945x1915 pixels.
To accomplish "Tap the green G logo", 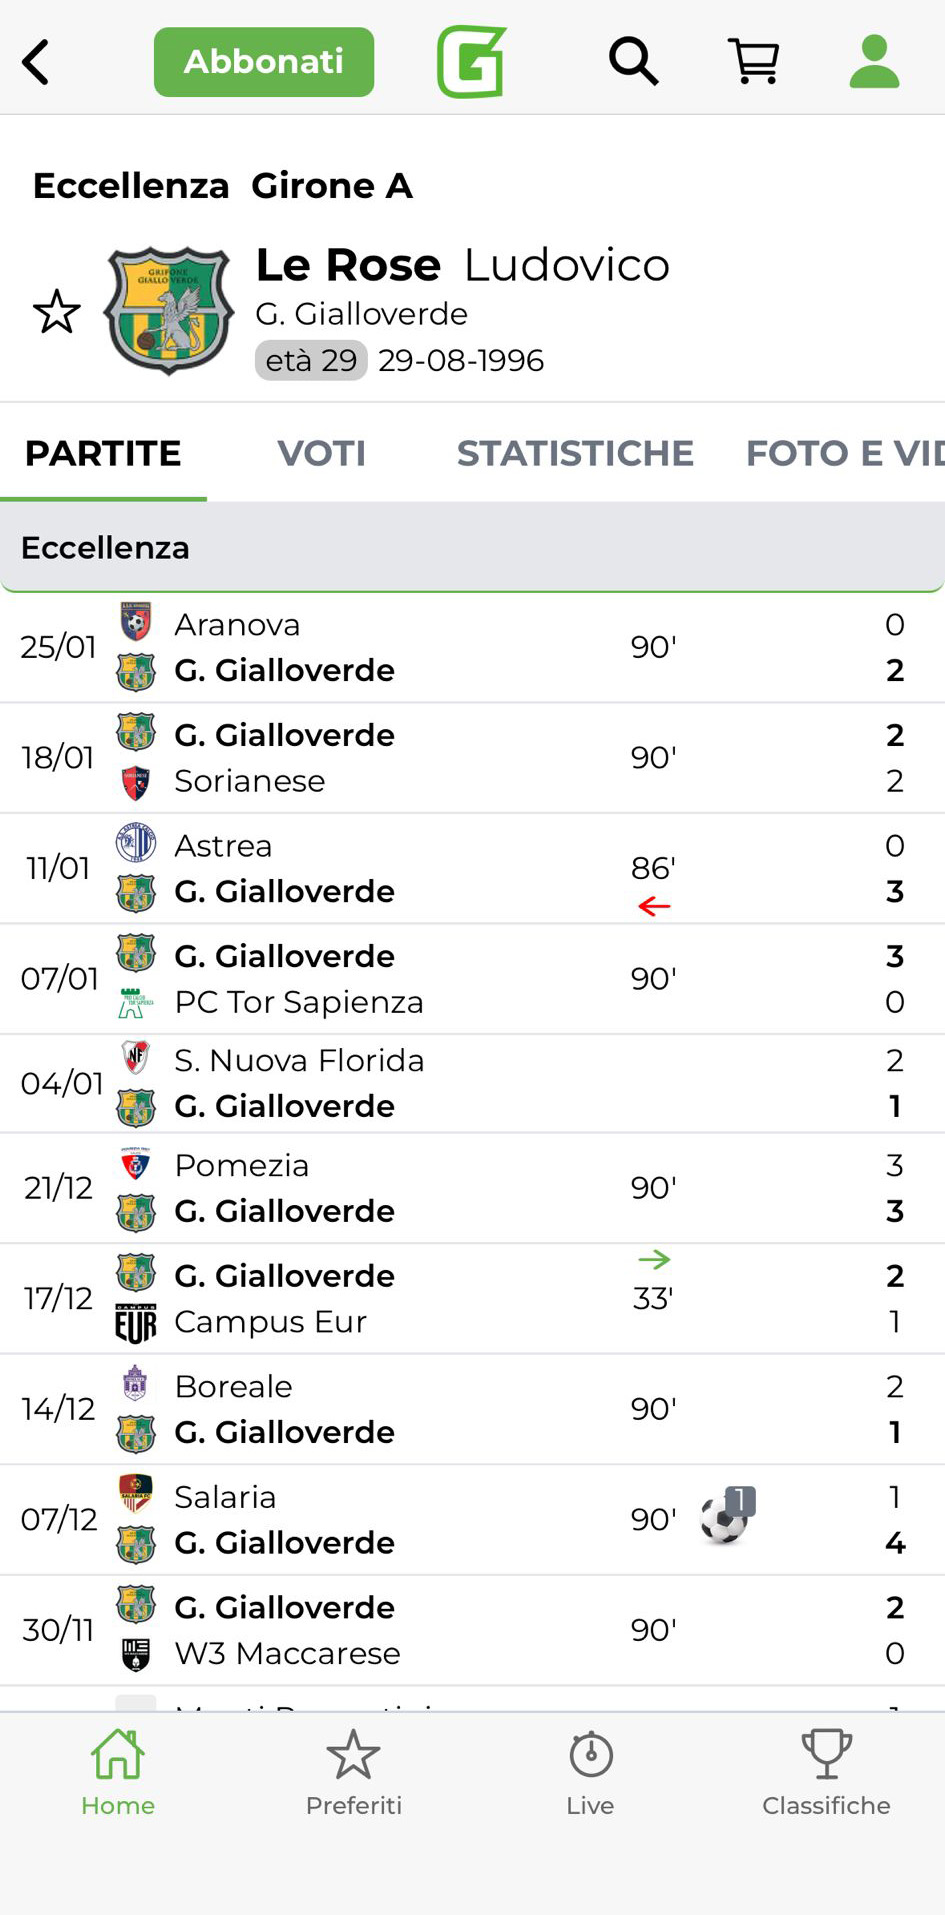I will point(472,62).
